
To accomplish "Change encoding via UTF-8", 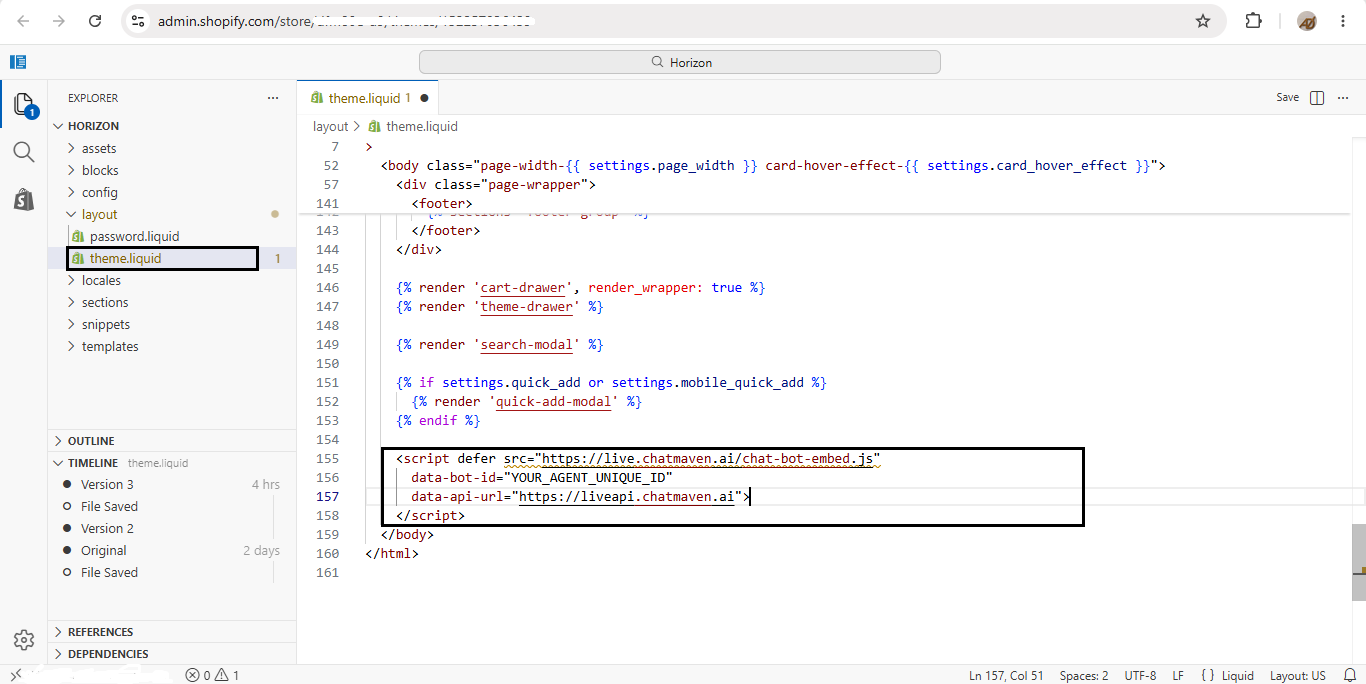I will click(1140, 675).
